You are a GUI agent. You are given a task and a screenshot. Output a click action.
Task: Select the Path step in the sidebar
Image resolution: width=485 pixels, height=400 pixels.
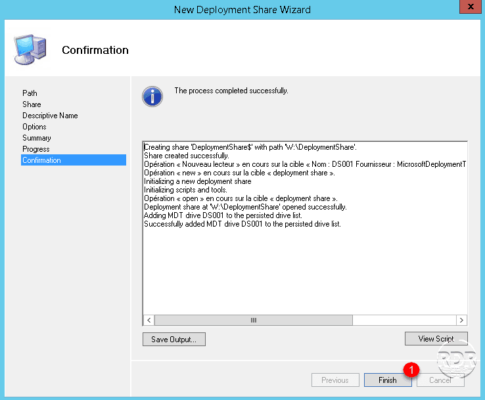pyautogui.click(x=30, y=93)
